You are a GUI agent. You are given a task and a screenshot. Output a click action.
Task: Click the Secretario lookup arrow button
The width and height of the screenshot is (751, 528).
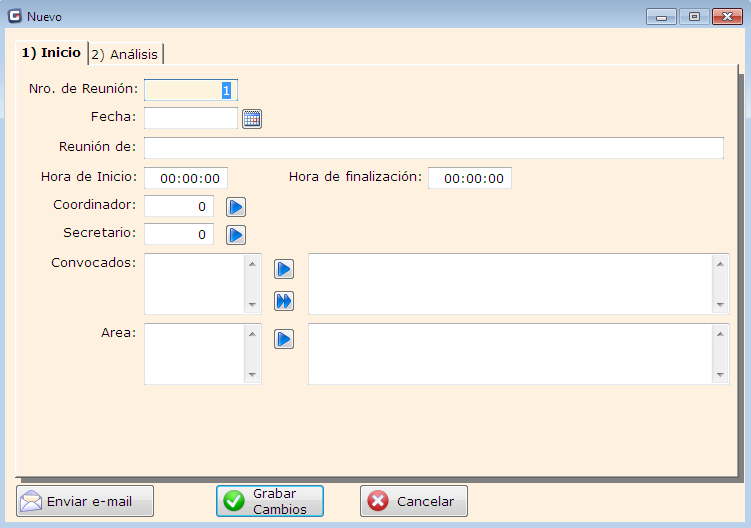tap(235, 235)
